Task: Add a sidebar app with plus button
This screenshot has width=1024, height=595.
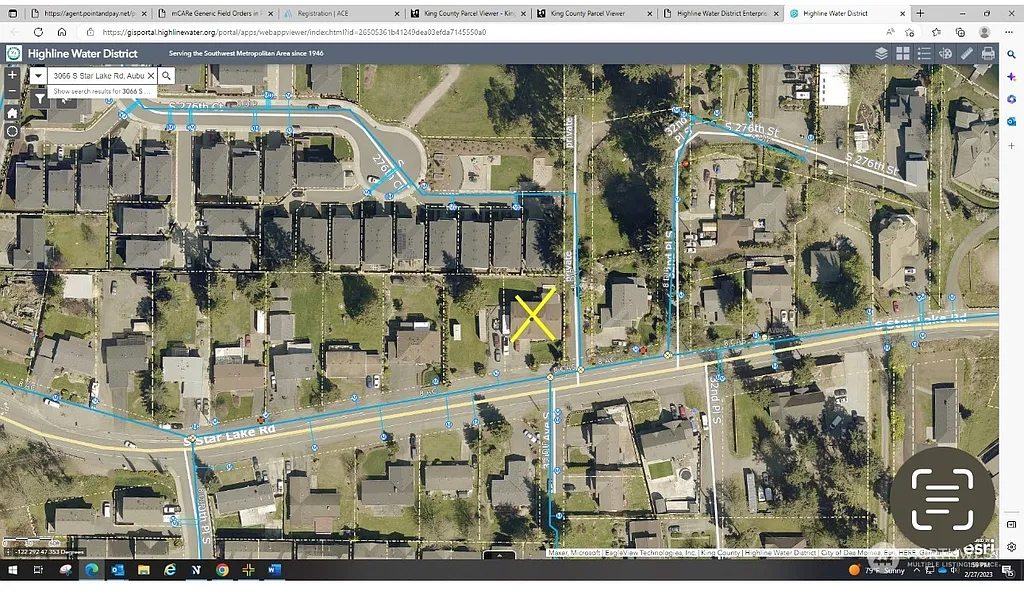Action: [1011, 146]
